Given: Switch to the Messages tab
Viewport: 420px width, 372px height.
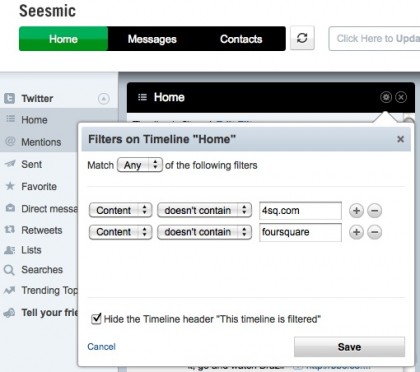Looking at the screenshot, I should (152, 39).
